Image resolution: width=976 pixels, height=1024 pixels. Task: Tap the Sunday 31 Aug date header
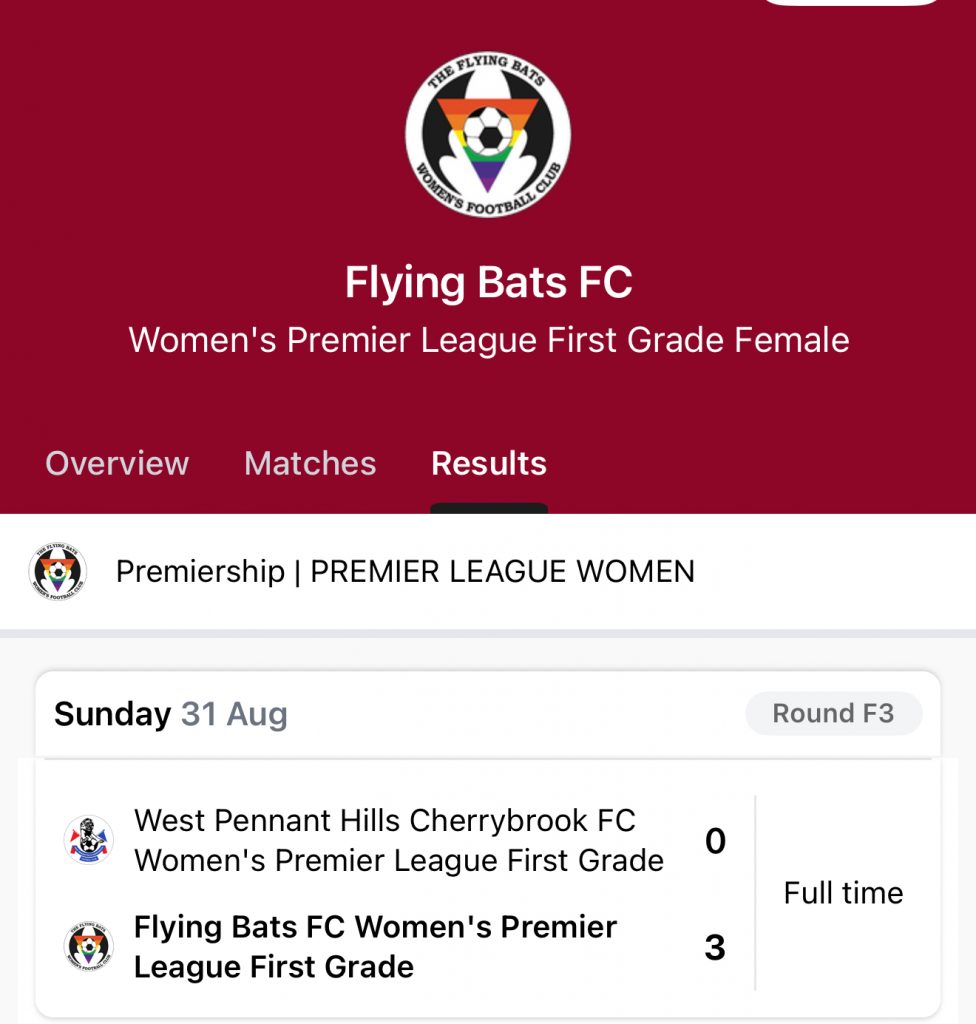click(x=171, y=713)
